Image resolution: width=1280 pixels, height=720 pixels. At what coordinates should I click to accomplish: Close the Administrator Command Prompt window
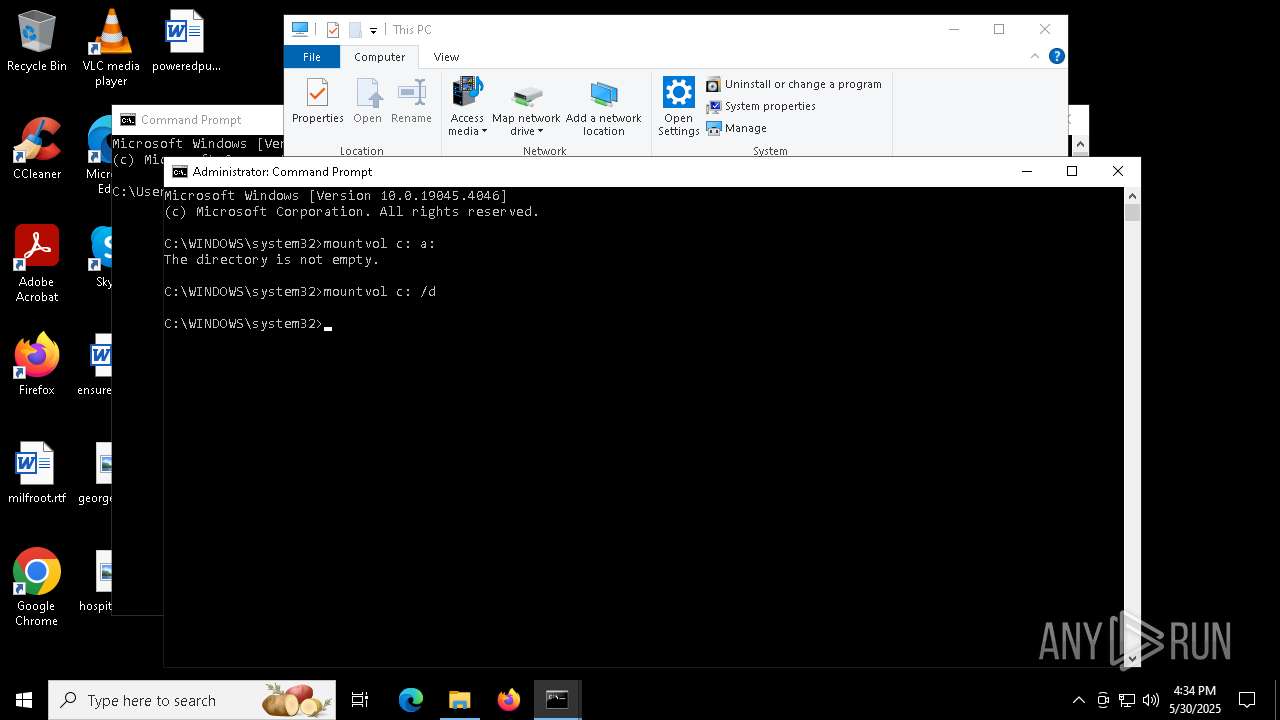(1118, 171)
